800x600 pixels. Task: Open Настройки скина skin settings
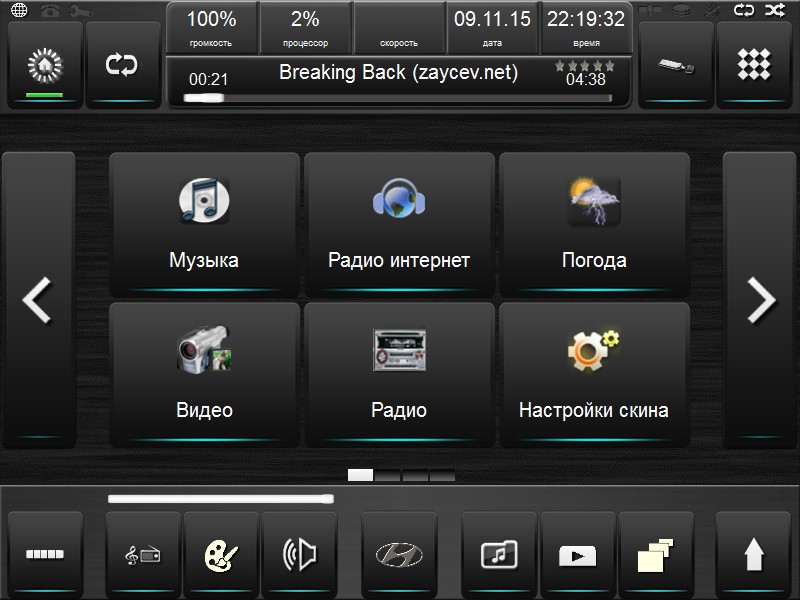pos(594,374)
